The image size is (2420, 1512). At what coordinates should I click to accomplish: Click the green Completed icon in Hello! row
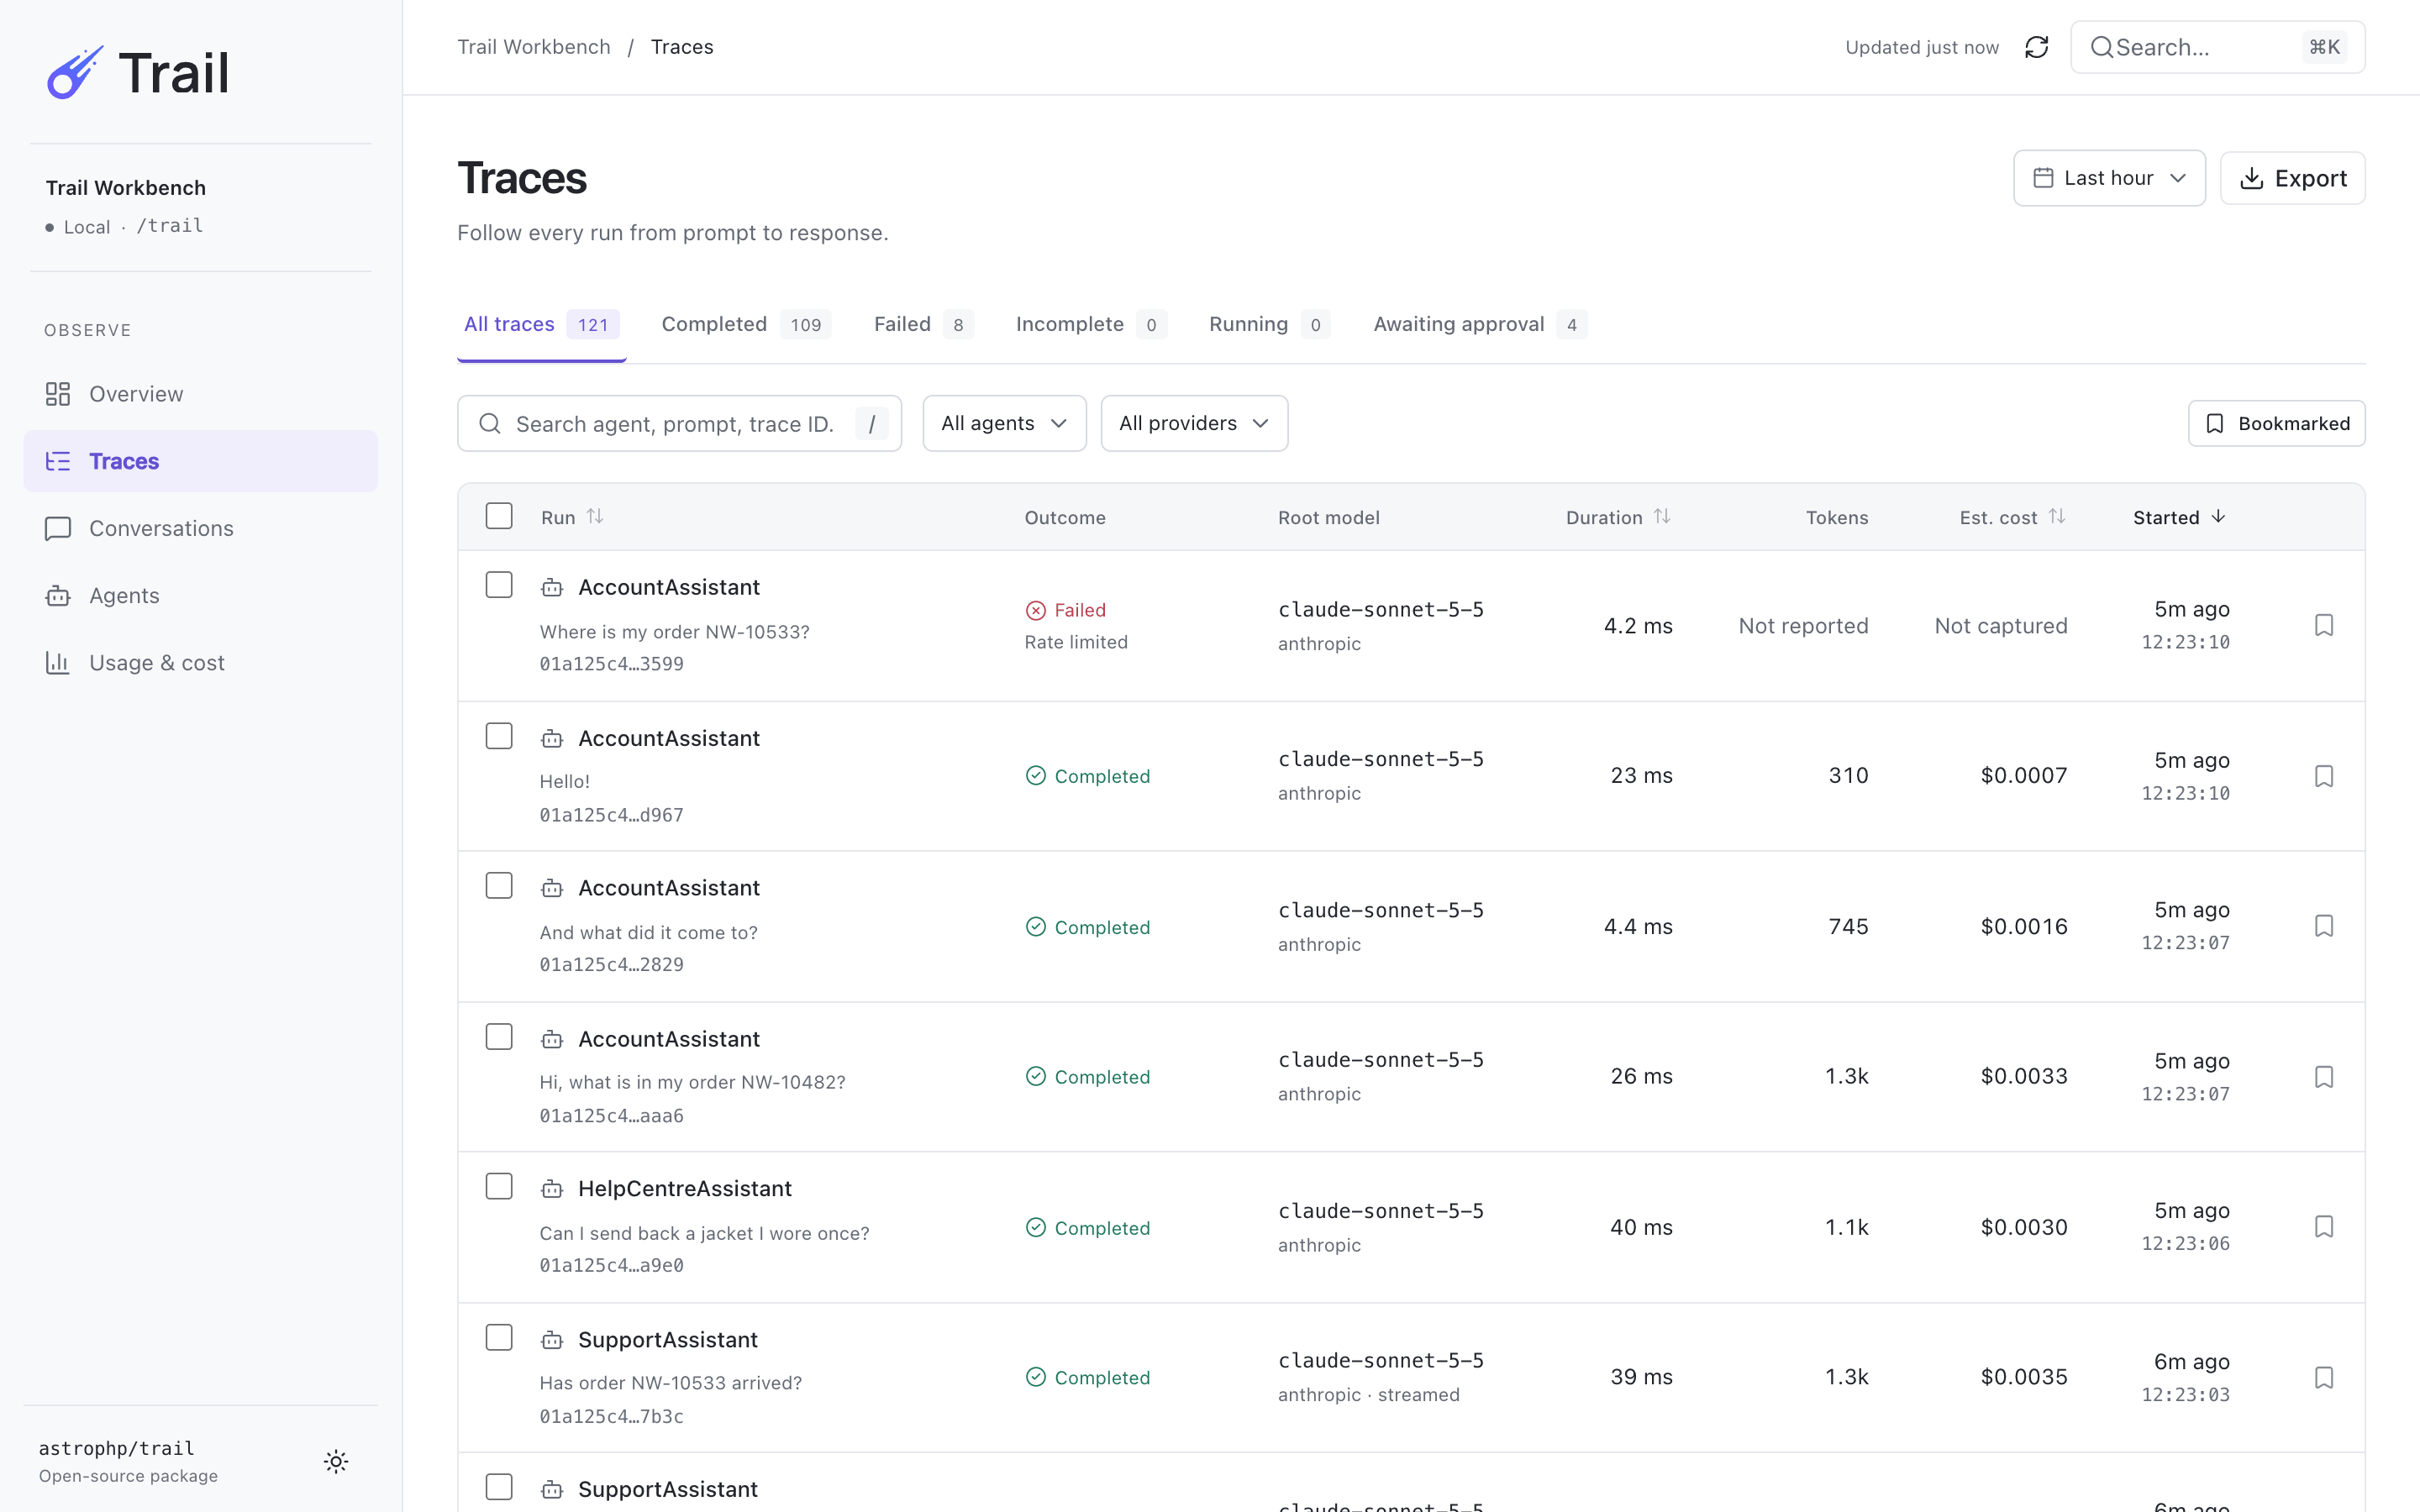pos(1036,776)
